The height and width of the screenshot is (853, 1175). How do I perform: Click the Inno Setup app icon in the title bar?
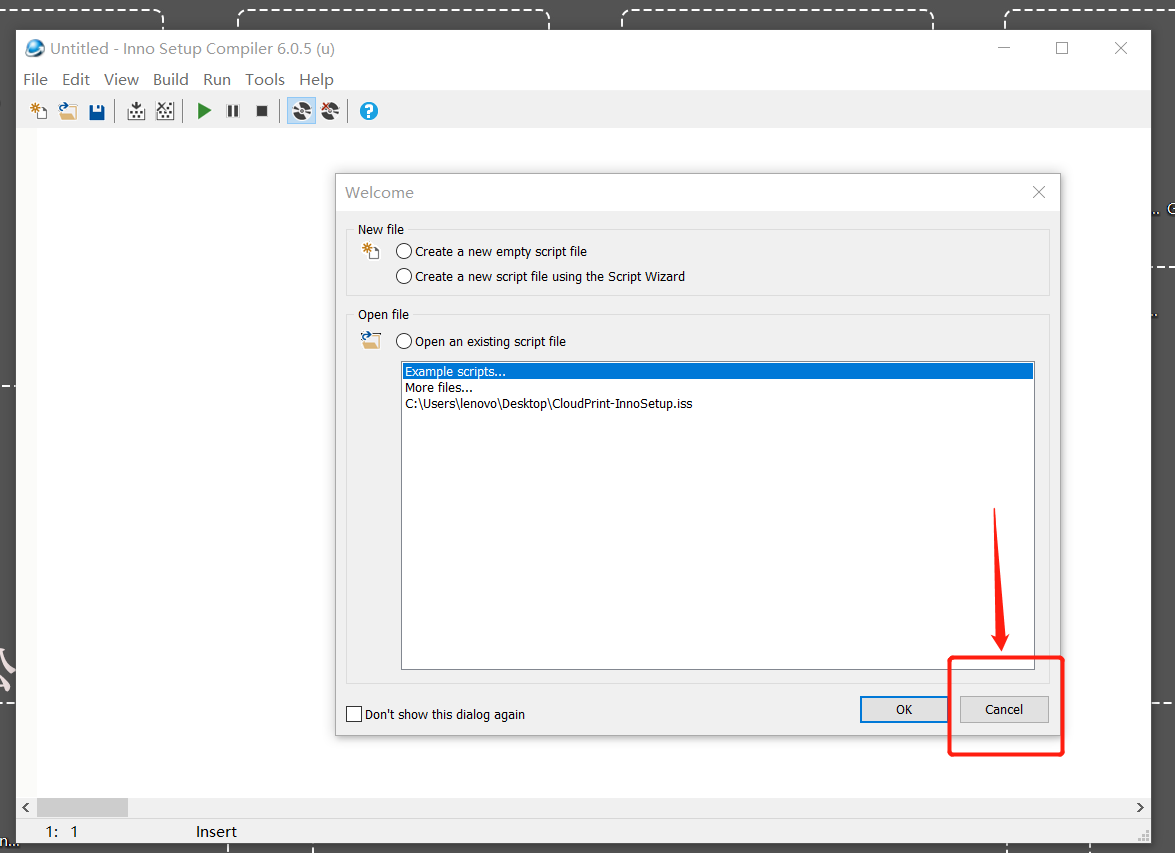pyautogui.click(x=34, y=49)
